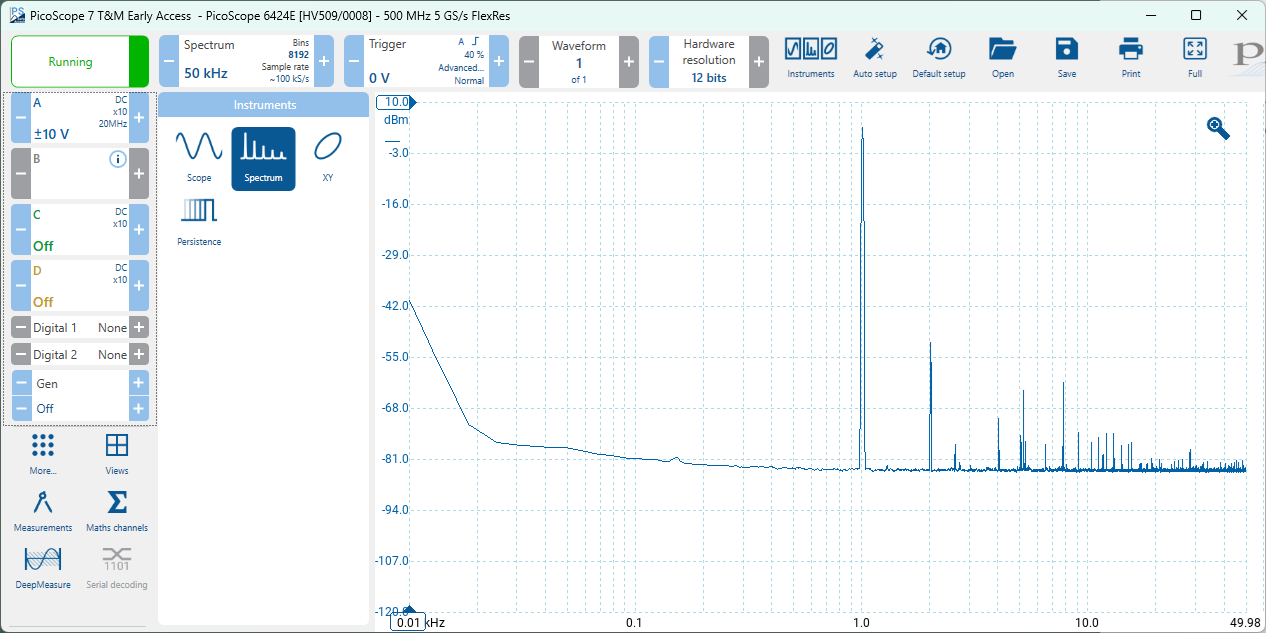Increase Spectrum frequency range
Image resolution: width=1266 pixels, height=633 pixels.
click(x=324, y=61)
